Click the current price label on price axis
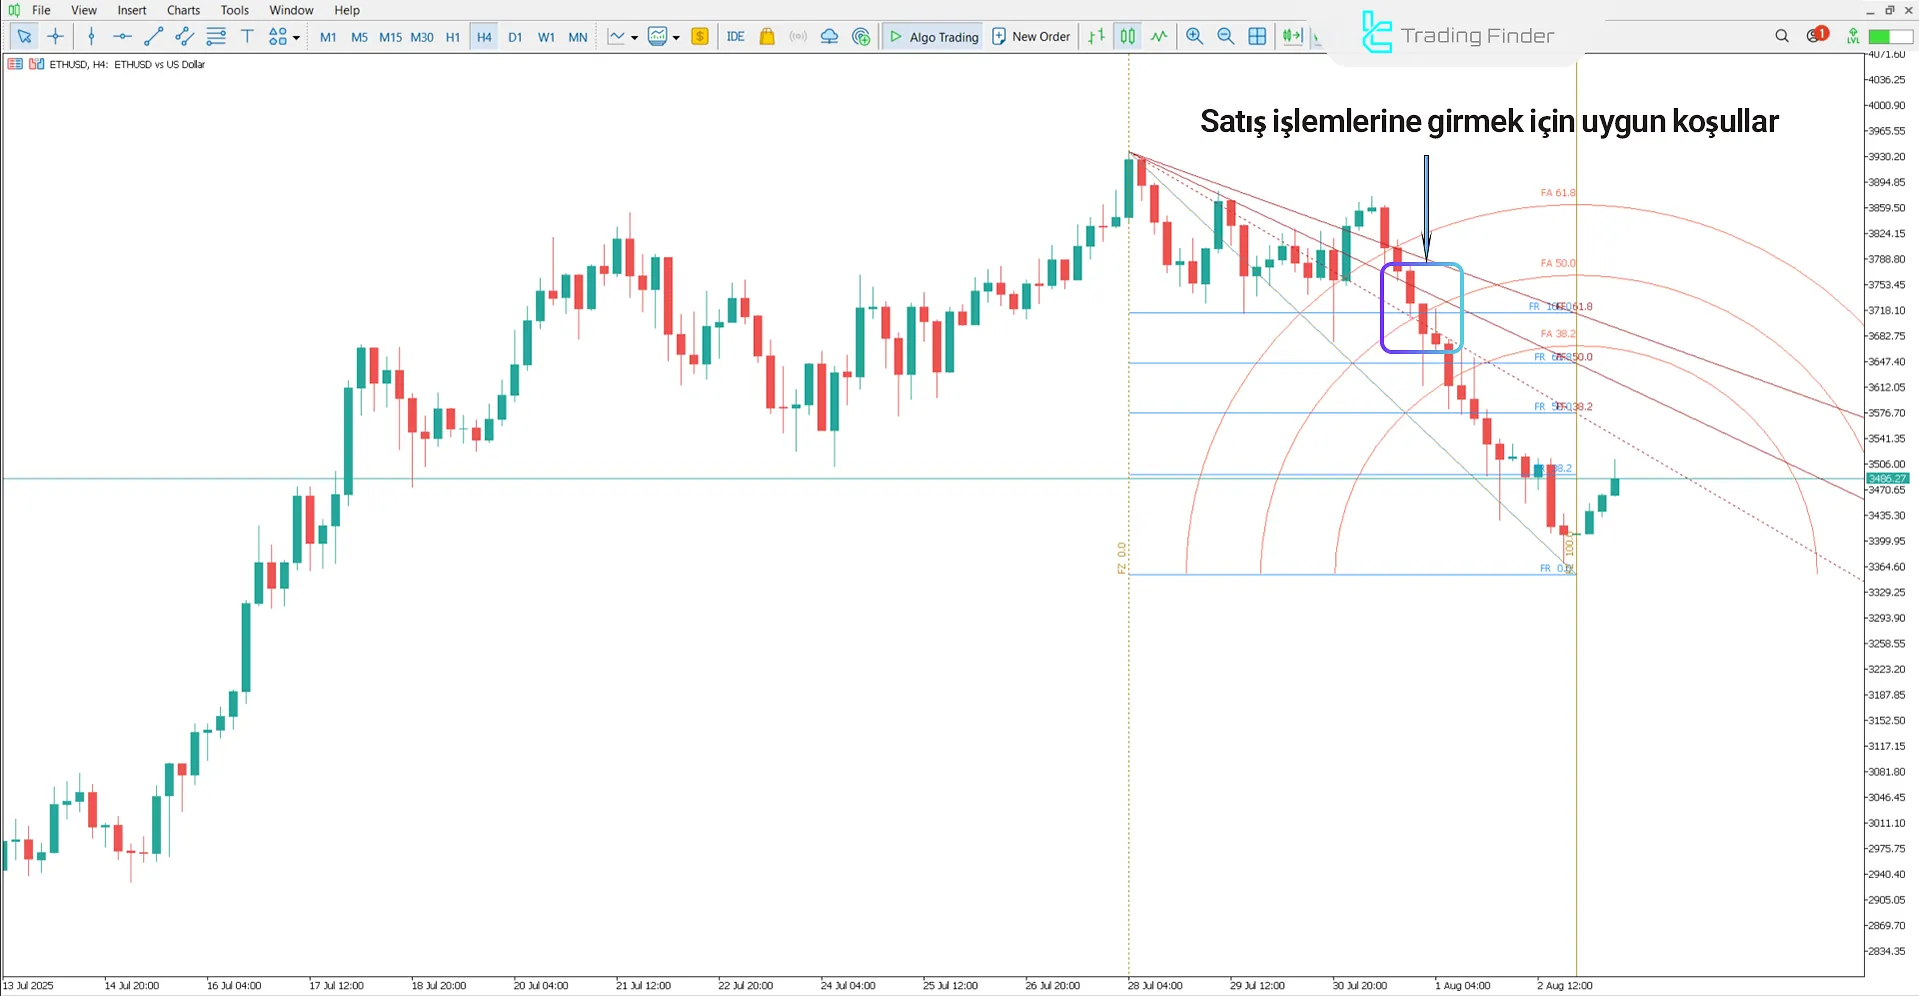Image resolution: width=1919 pixels, height=996 pixels. point(1887,478)
